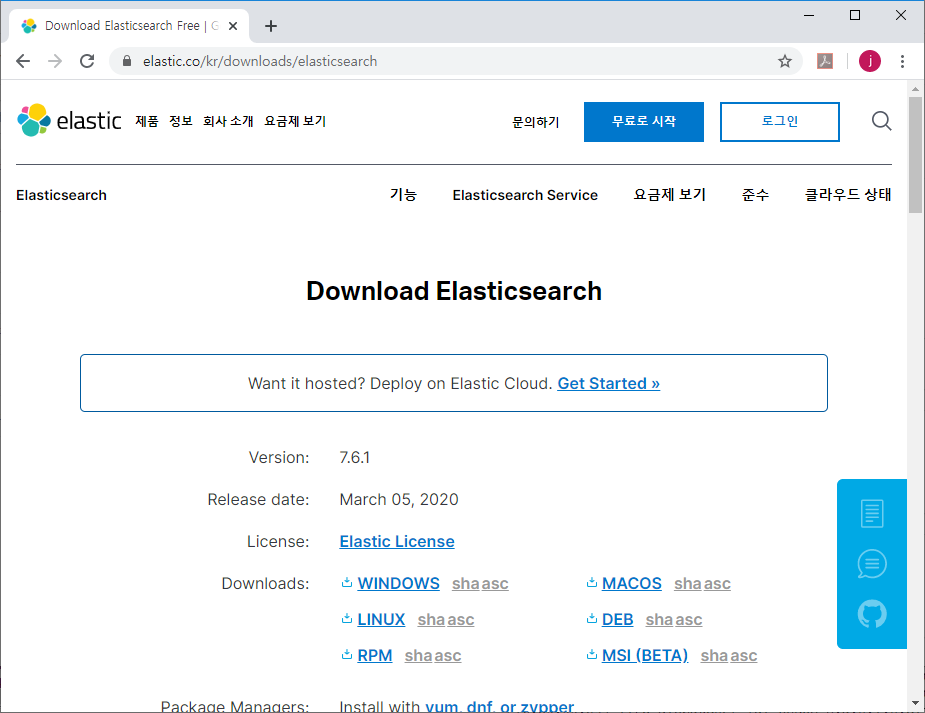The height and width of the screenshot is (713, 925).
Task: Click the page's vertical scrollbar thumb
Action: 916,155
